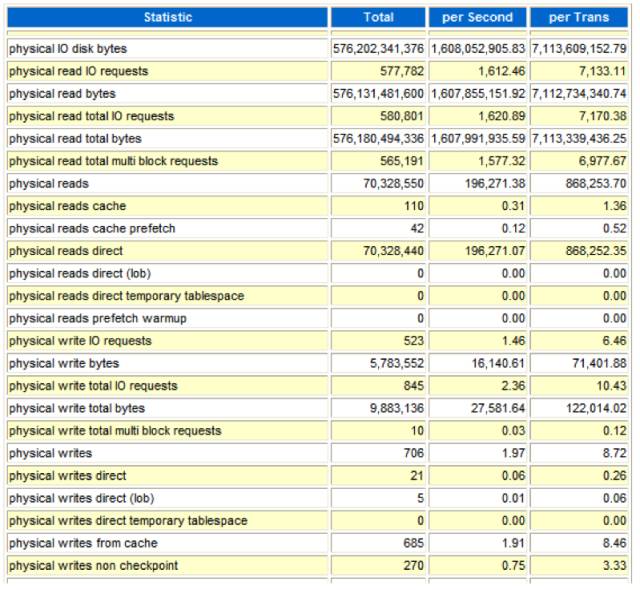
Task: Select 'physical writes non checkpoint' label
Action: [93, 566]
